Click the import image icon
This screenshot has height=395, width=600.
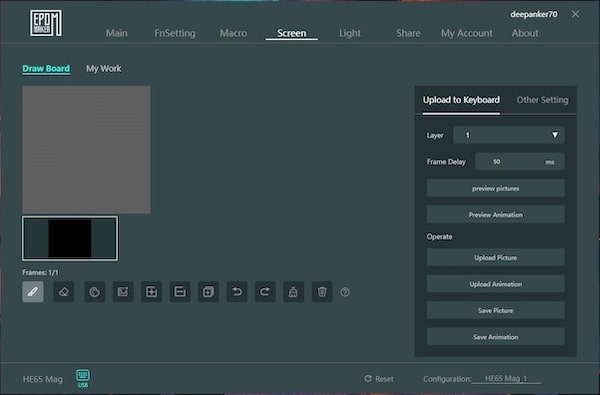point(123,292)
